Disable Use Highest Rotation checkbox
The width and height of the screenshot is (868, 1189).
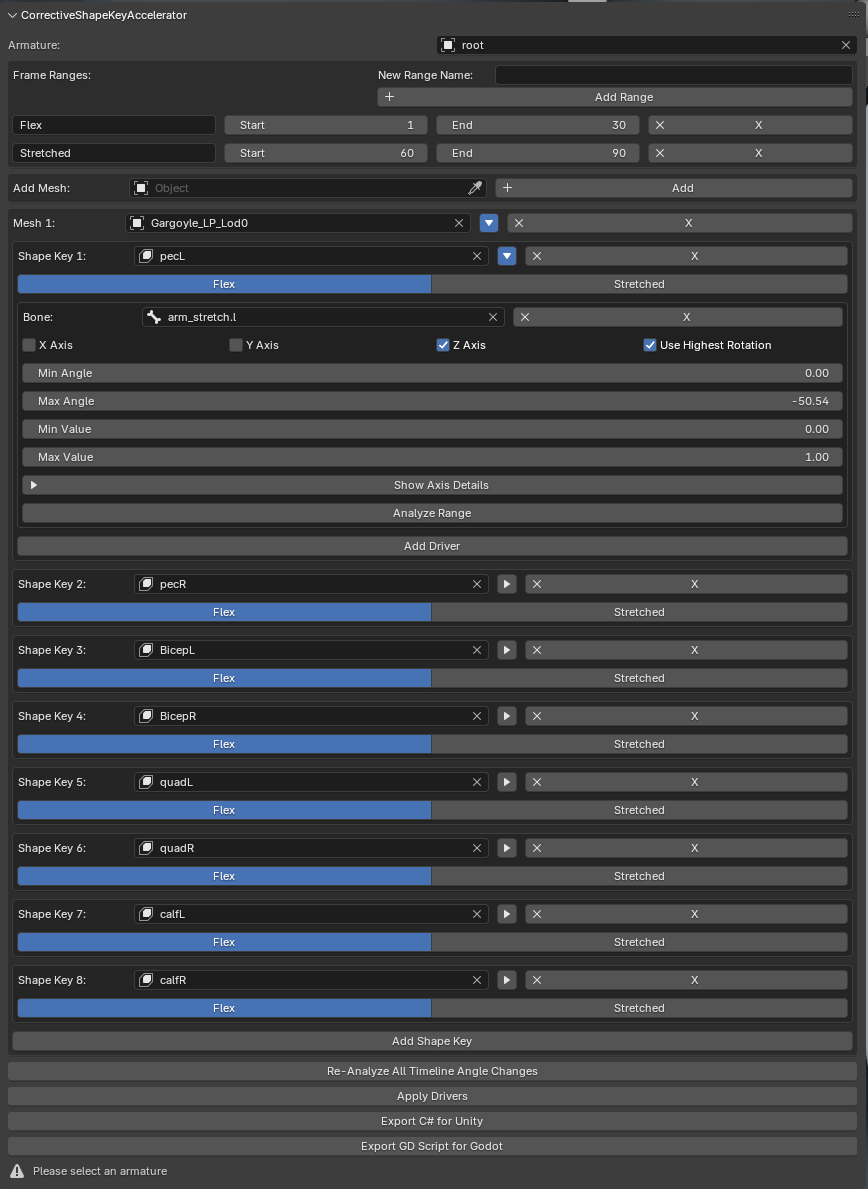pyautogui.click(x=650, y=345)
